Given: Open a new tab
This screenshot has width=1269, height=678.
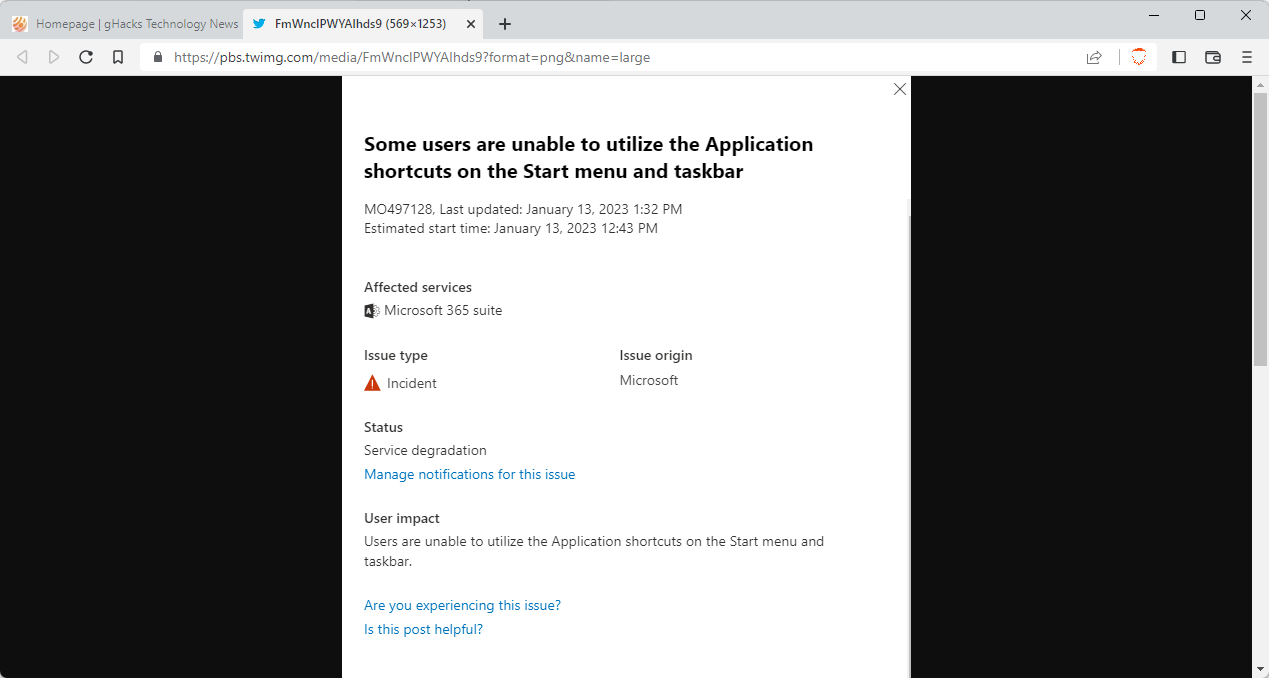Looking at the screenshot, I should [505, 24].
